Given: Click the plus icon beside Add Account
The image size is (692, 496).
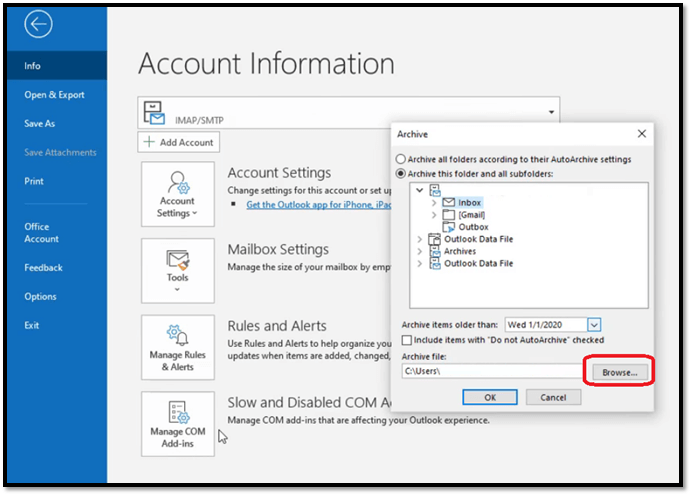Looking at the screenshot, I should click(149, 142).
